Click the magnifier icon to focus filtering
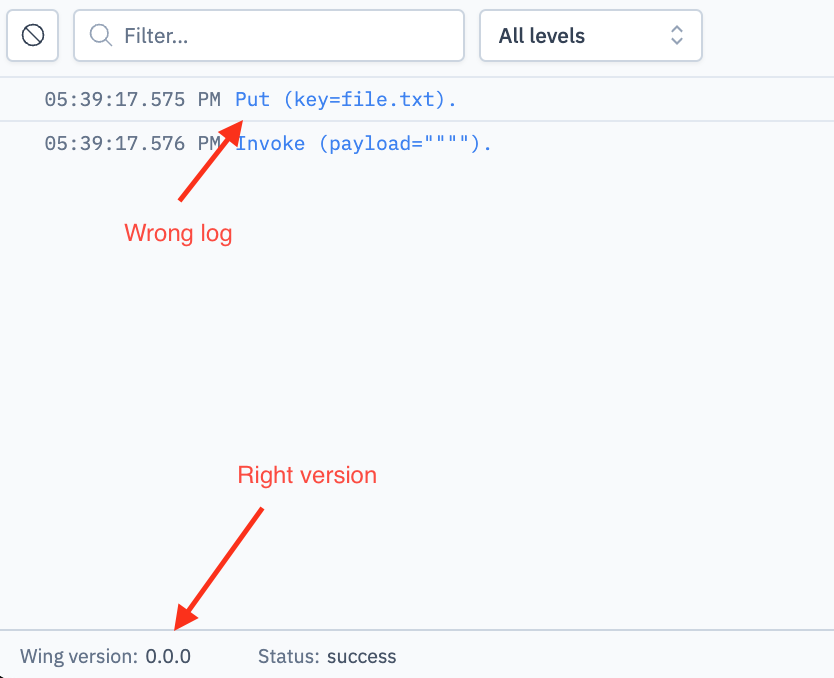Viewport: 834px width, 678px height. pos(99,35)
